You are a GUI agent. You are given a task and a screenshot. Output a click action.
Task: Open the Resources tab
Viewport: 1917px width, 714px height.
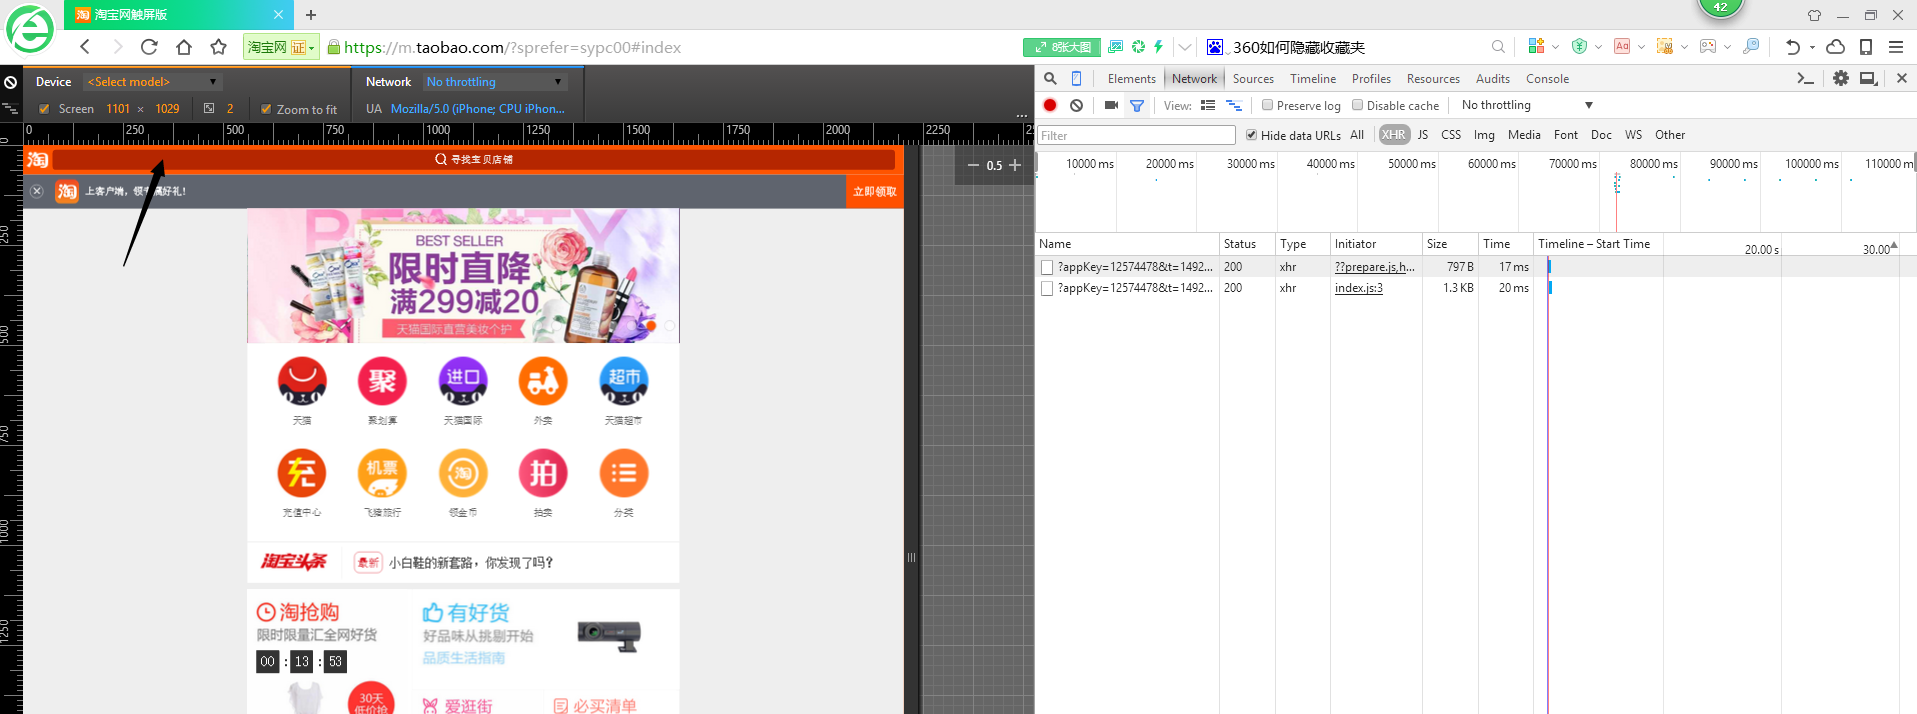coord(1433,79)
